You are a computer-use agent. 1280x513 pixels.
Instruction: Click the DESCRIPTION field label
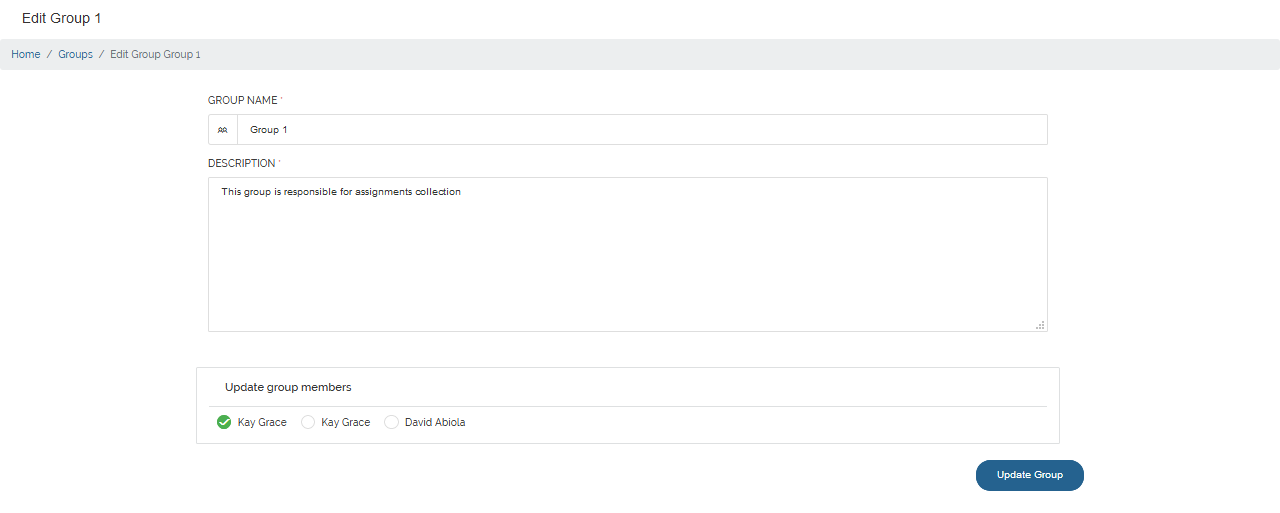[241, 163]
